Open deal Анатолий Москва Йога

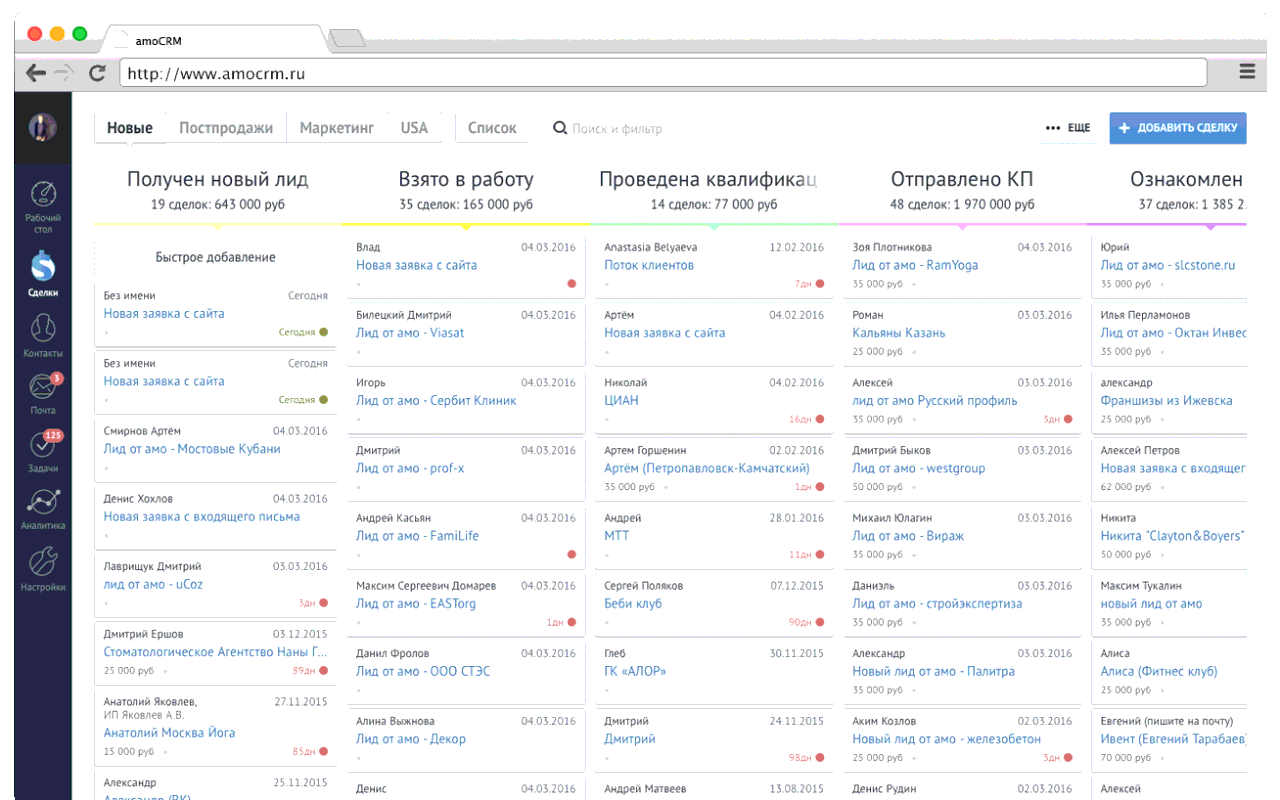(170, 733)
